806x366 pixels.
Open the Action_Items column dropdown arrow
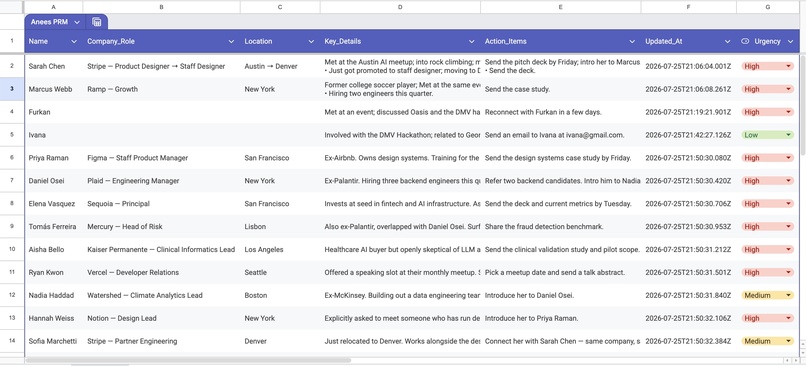point(632,42)
